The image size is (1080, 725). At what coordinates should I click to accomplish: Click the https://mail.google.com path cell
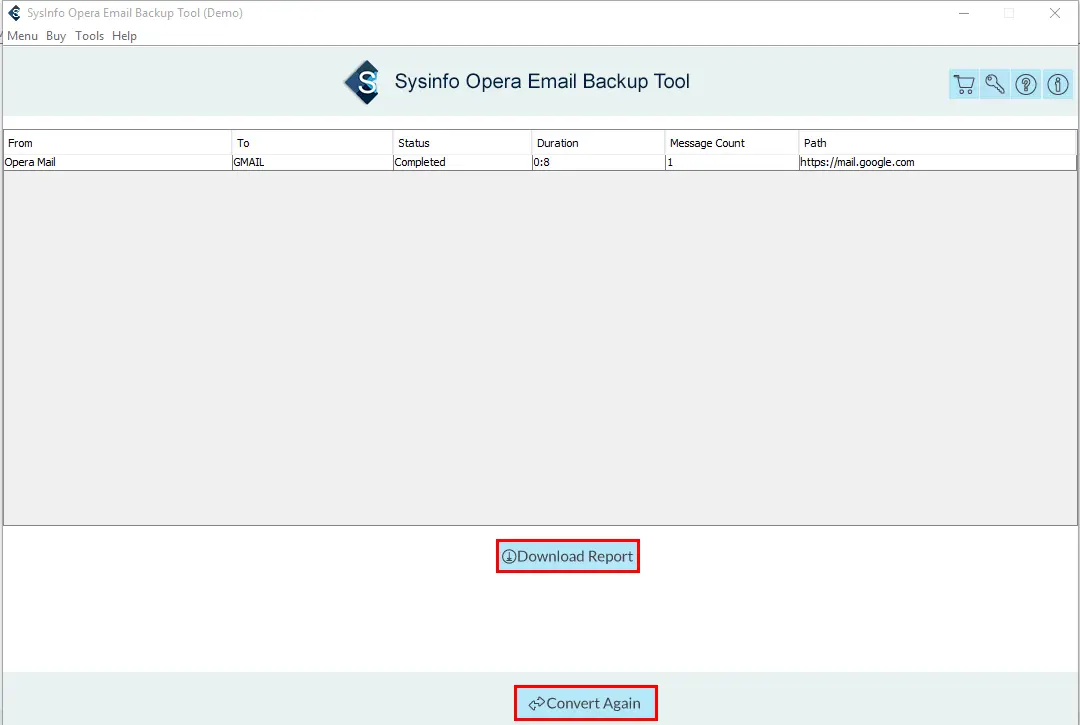[857, 162]
